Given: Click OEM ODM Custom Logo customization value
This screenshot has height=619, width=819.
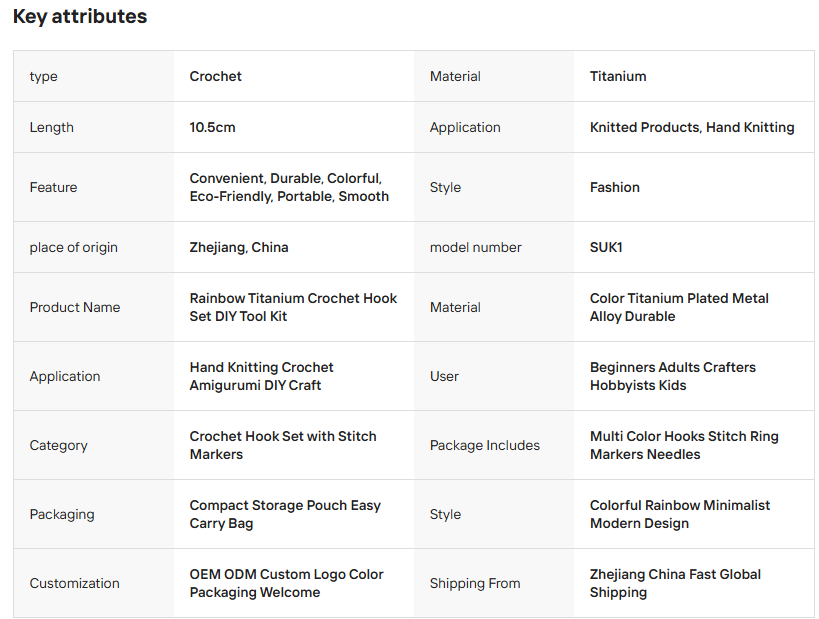Looking at the screenshot, I should tap(286, 583).
